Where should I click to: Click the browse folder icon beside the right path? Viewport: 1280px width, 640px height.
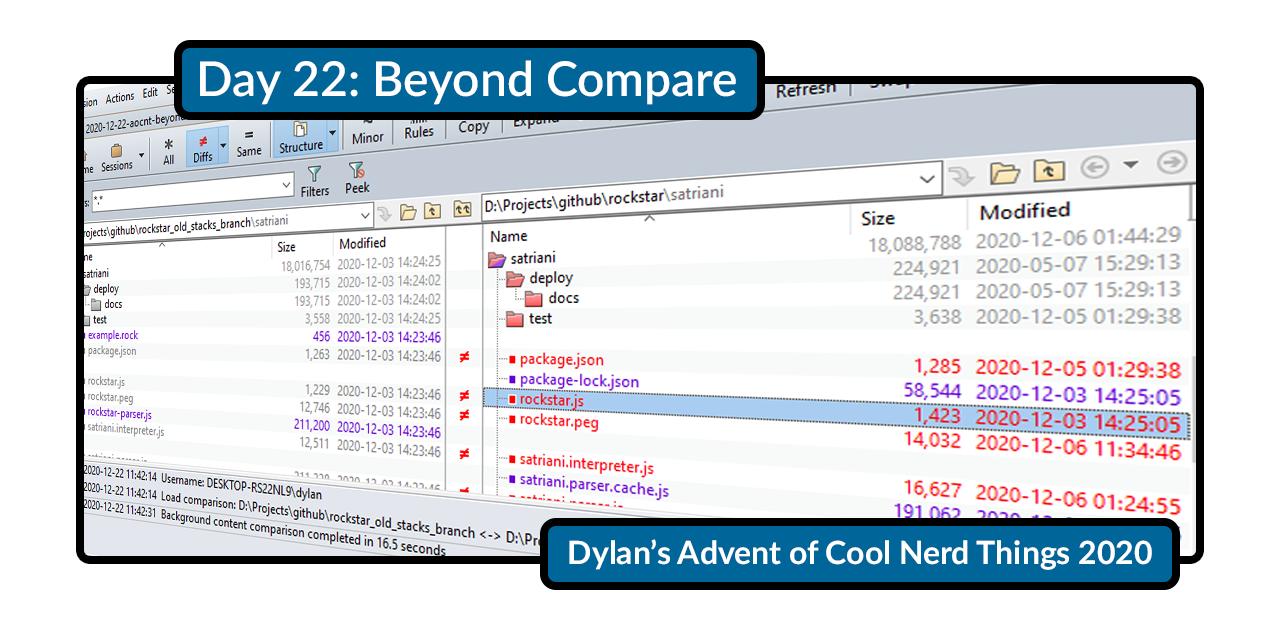point(1005,171)
